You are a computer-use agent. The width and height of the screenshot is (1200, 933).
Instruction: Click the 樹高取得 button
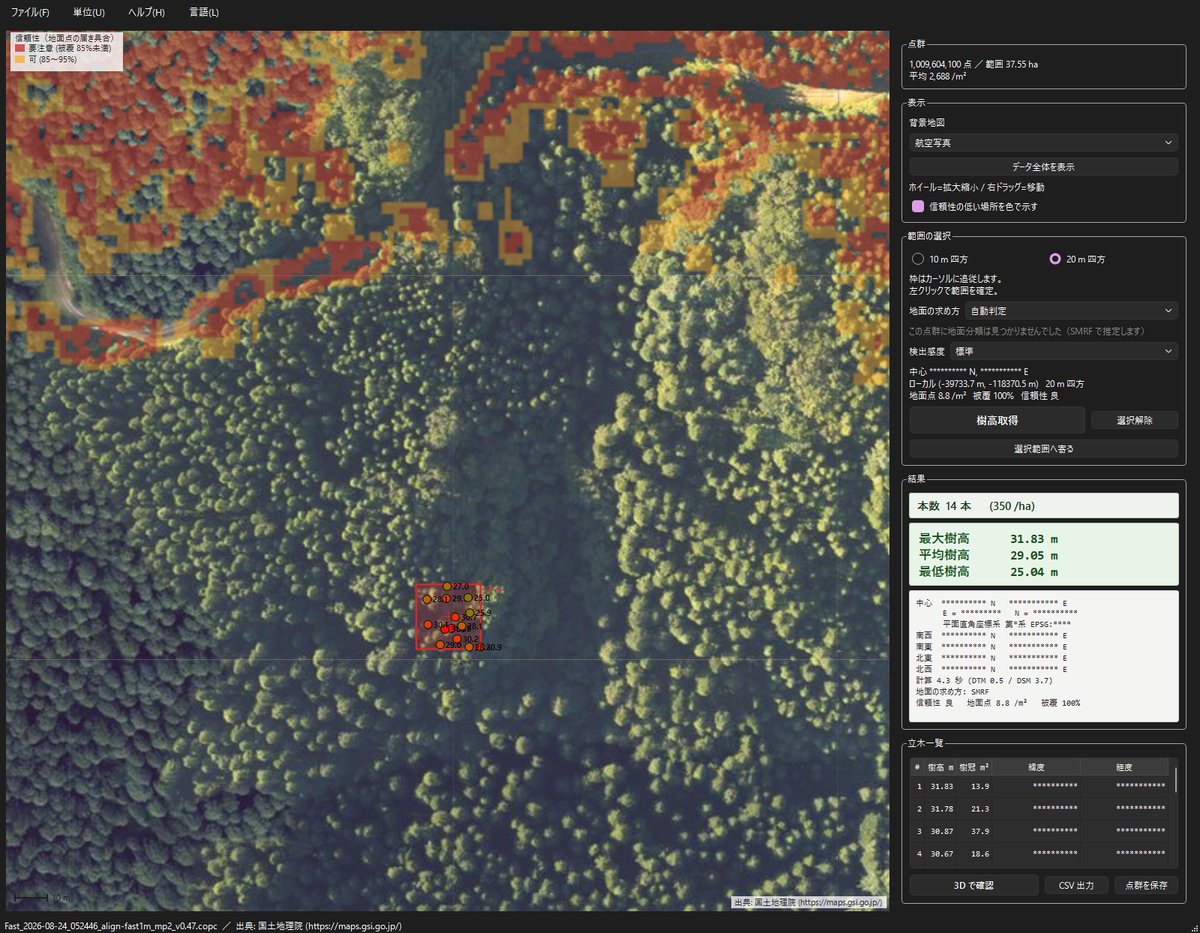tap(997, 420)
